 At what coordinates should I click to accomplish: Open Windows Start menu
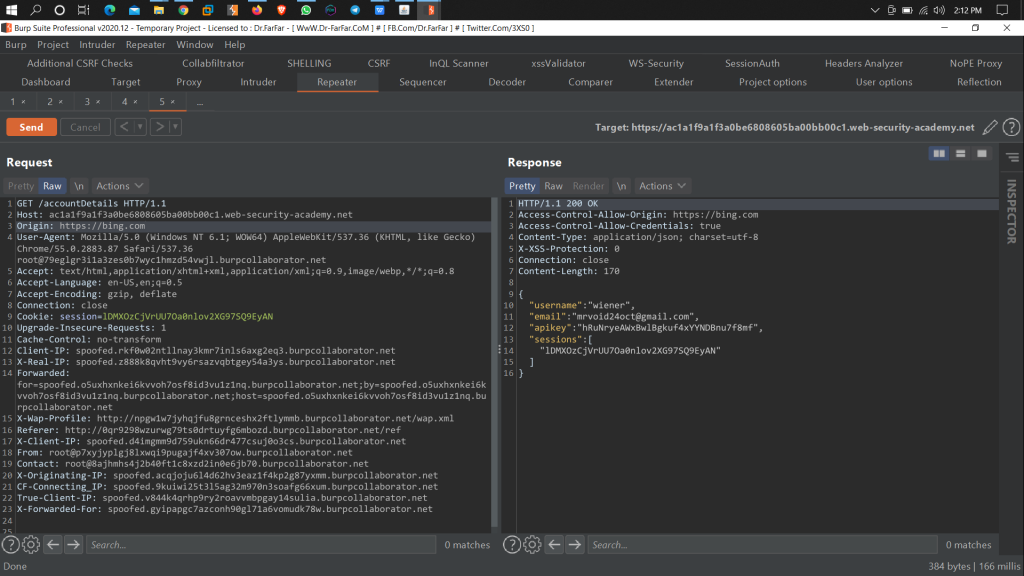pyautogui.click(x=11, y=10)
